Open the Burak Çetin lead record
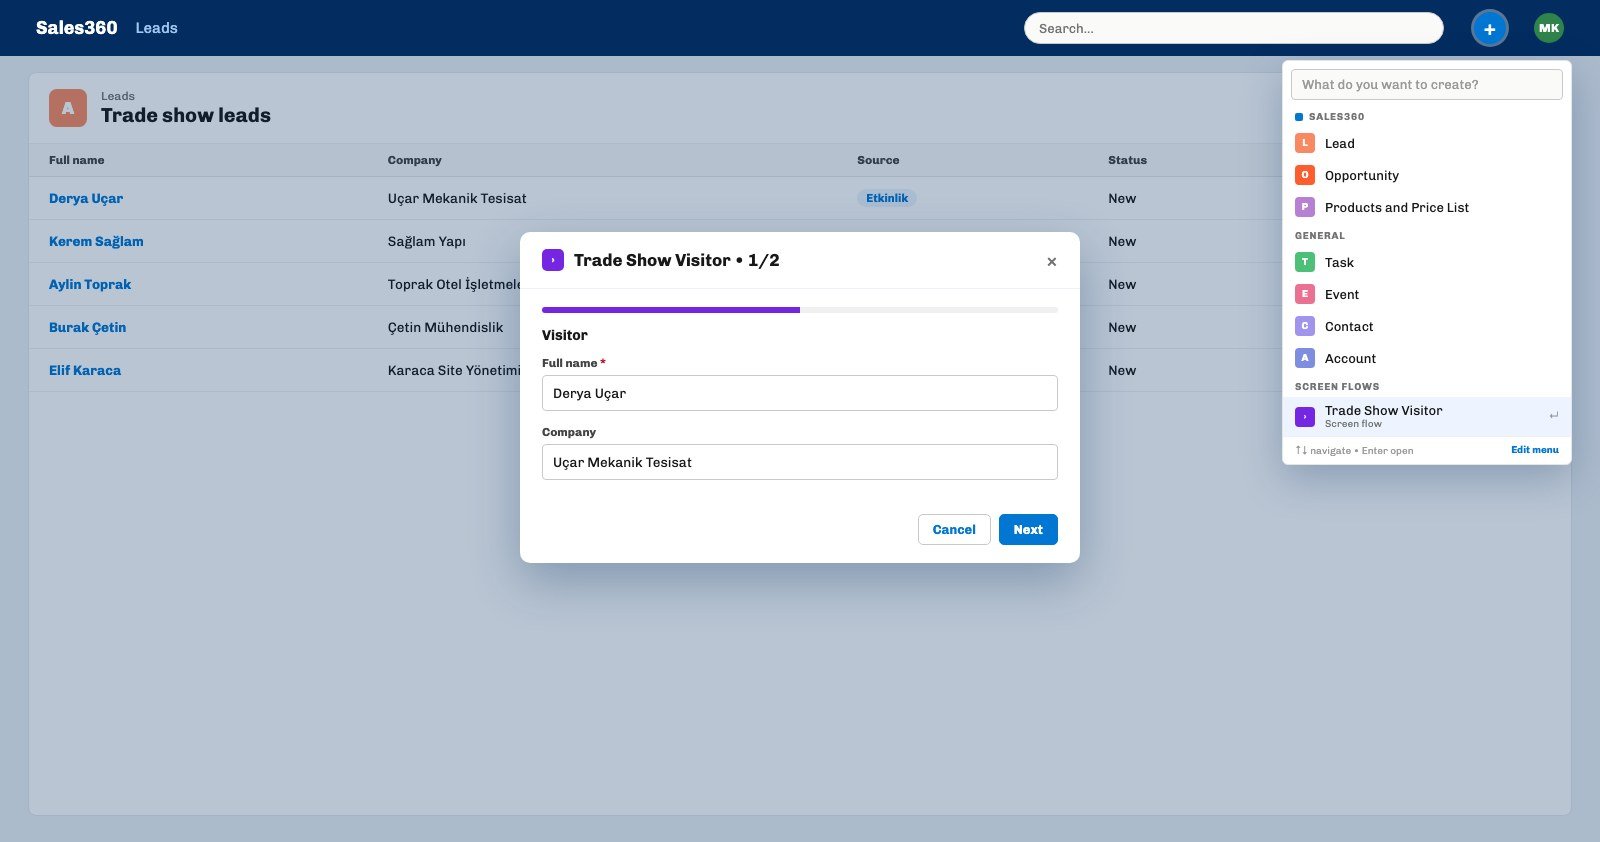The height and width of the screenshot is (842, 1600). (x=88, y=327)
